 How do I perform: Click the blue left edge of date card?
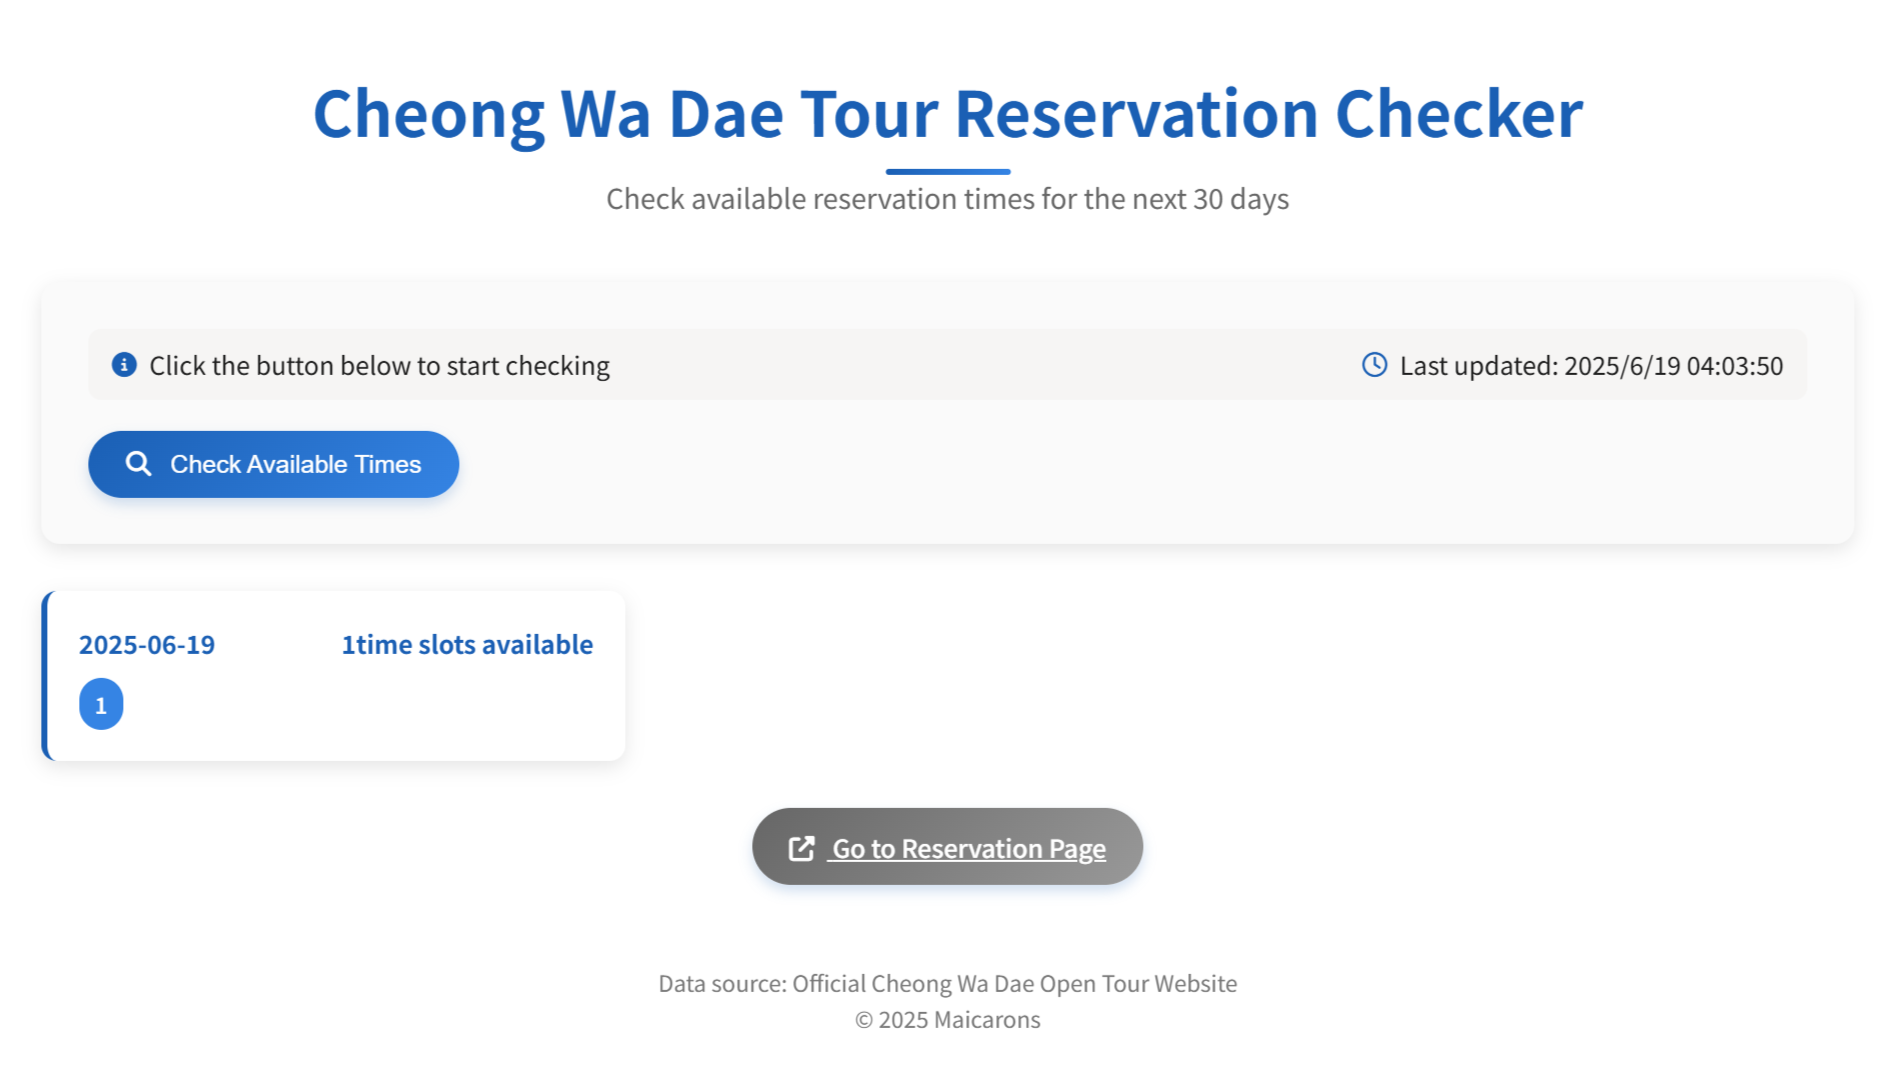(44, 676)
